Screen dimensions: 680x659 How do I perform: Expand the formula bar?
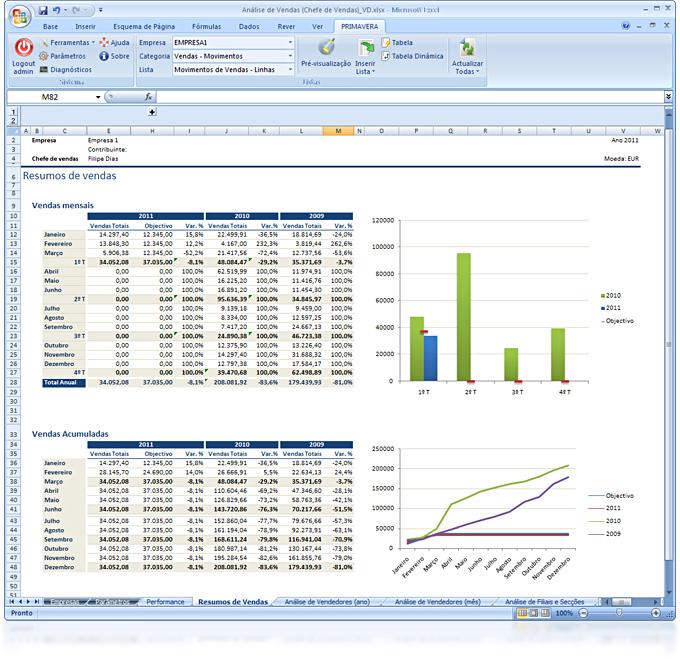tap(668, 97)
